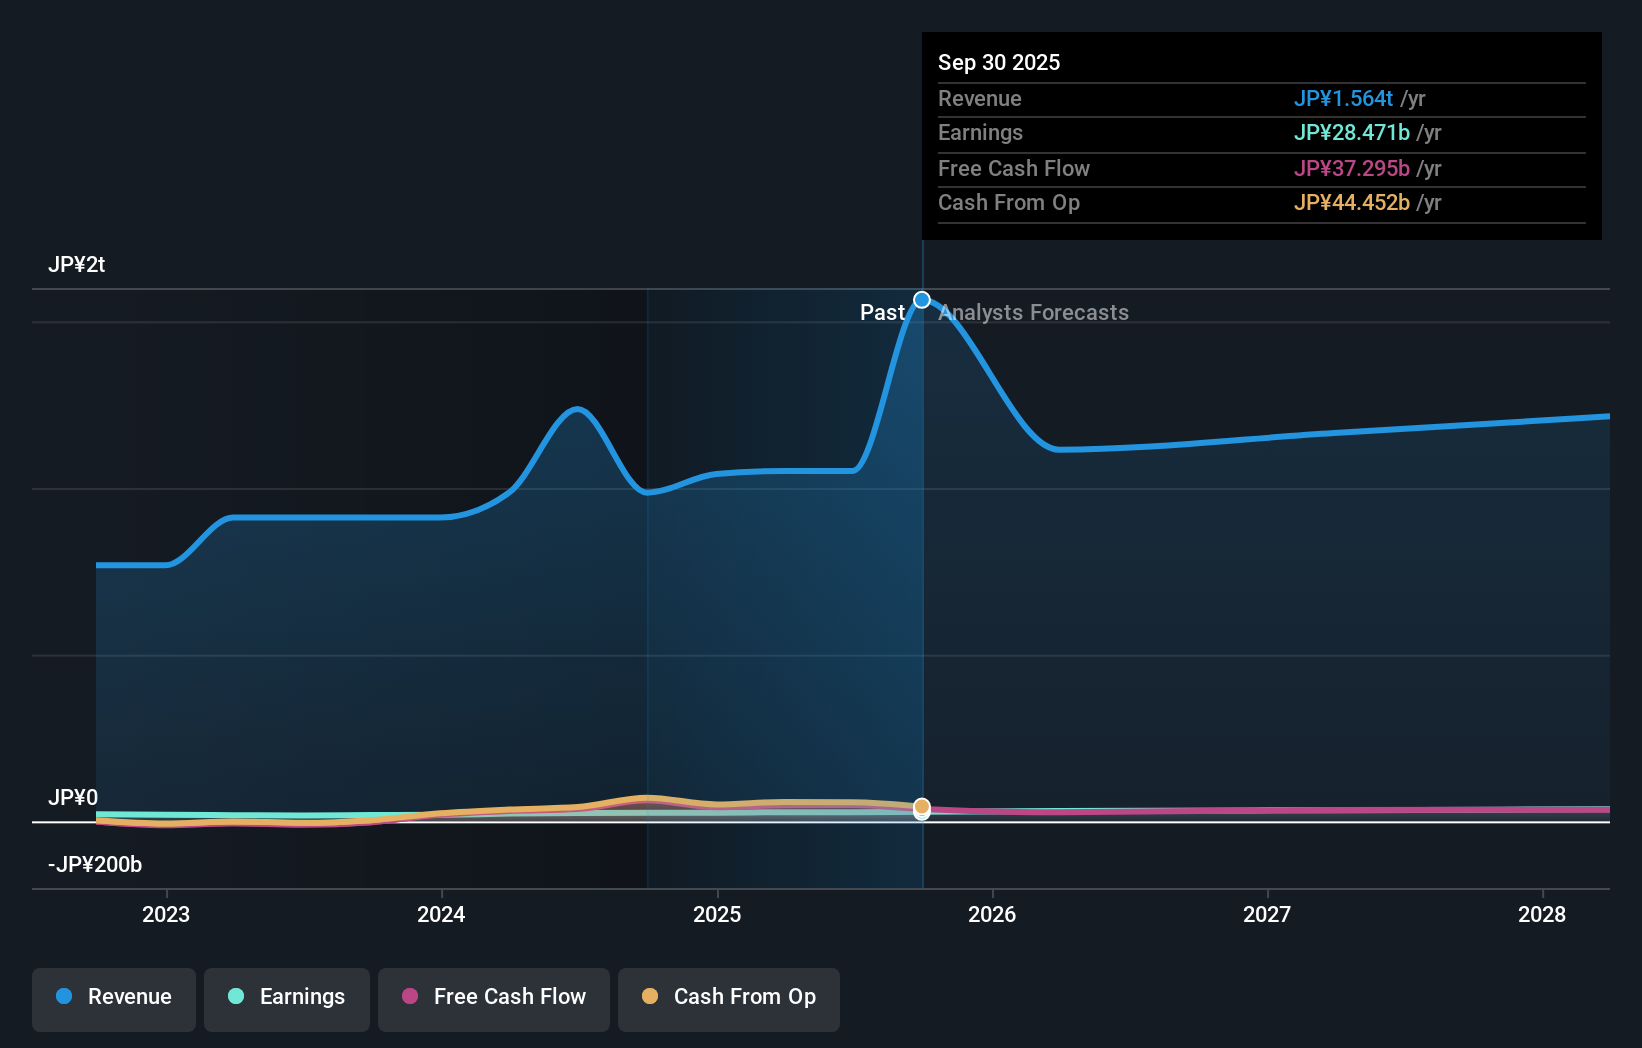
Task: Click the orange Cash From Op data marker
Action: [922, 806]
